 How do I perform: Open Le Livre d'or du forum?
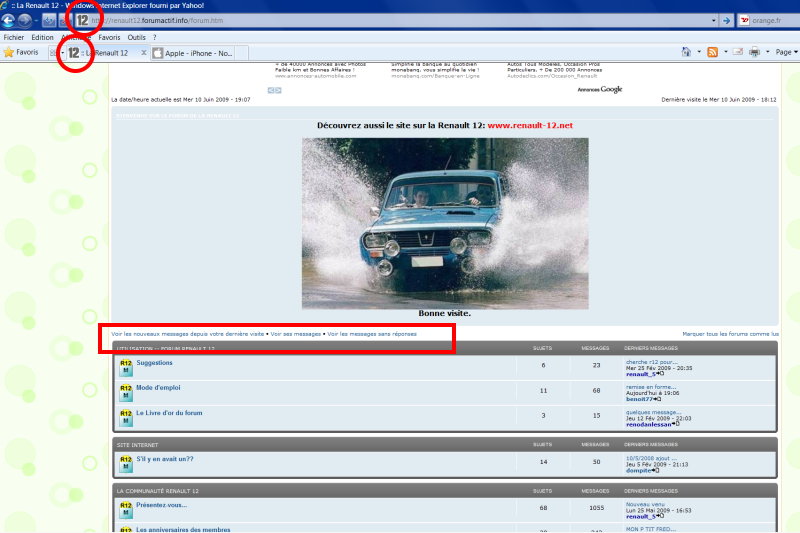pyautogui.click(x=169, y=413)
